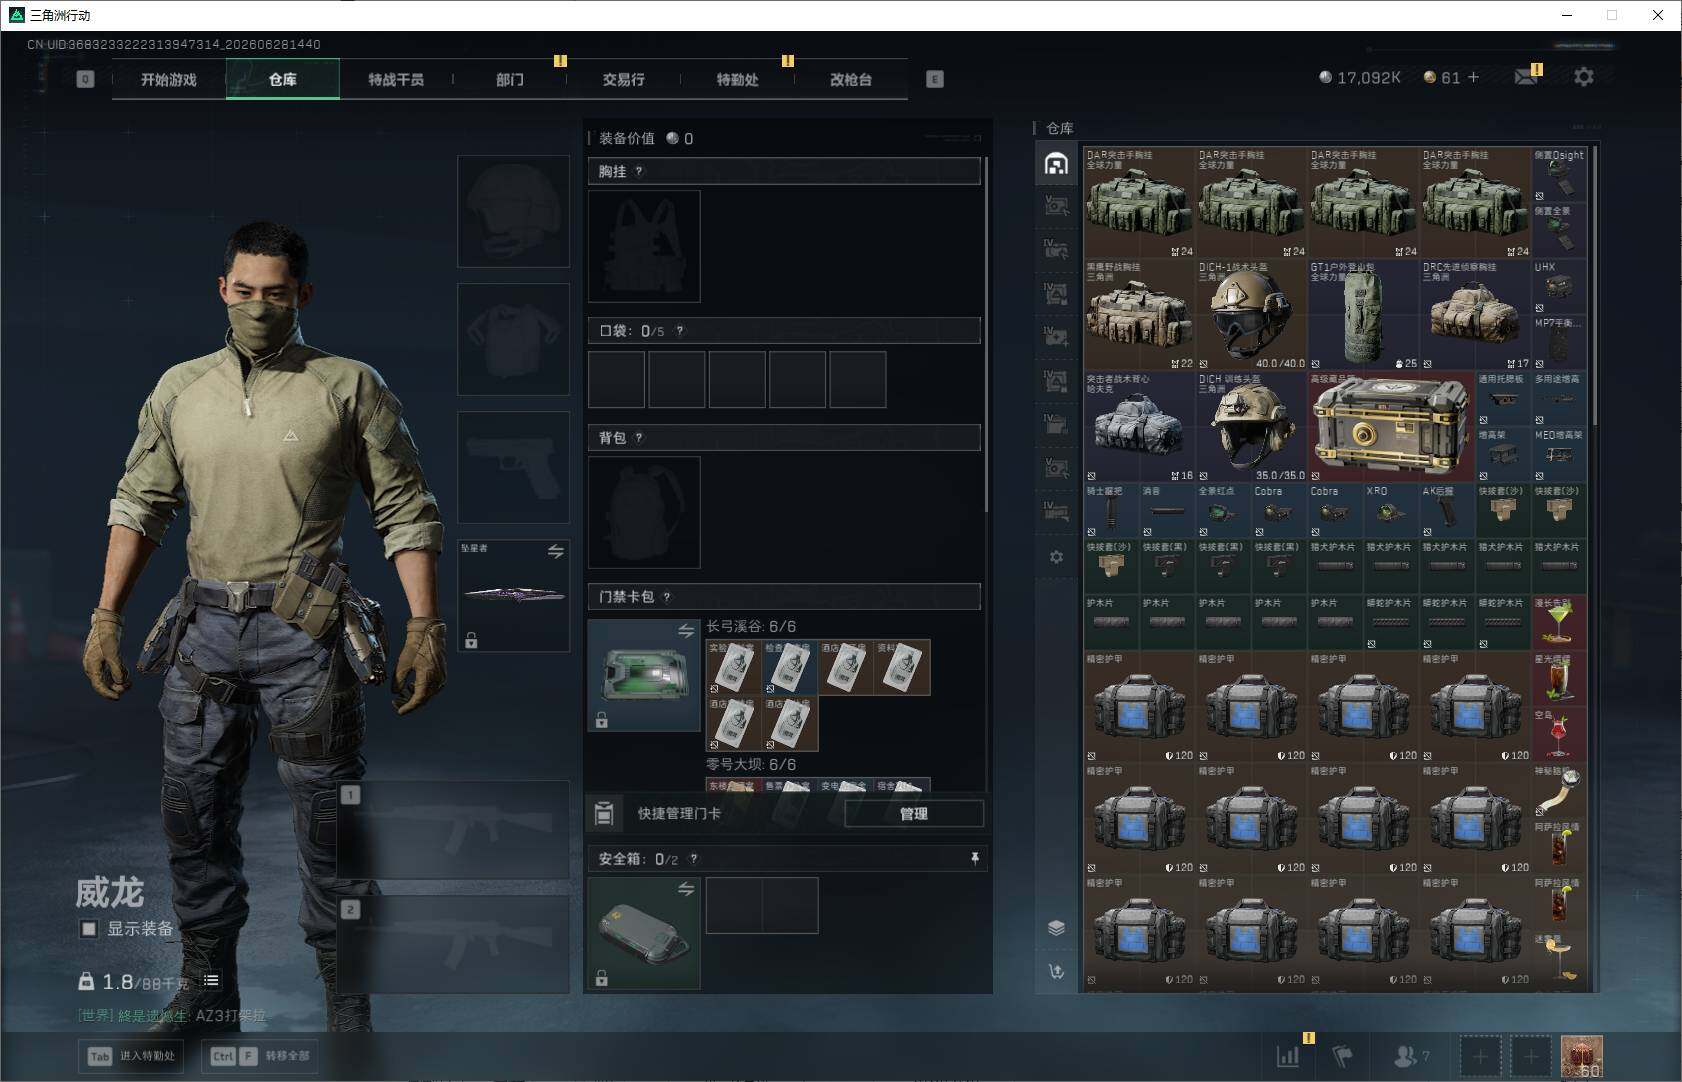This screenshot has height=1082, width=1682.
Task: Select the UHX item in warehouse
Action: point(1560,287)
